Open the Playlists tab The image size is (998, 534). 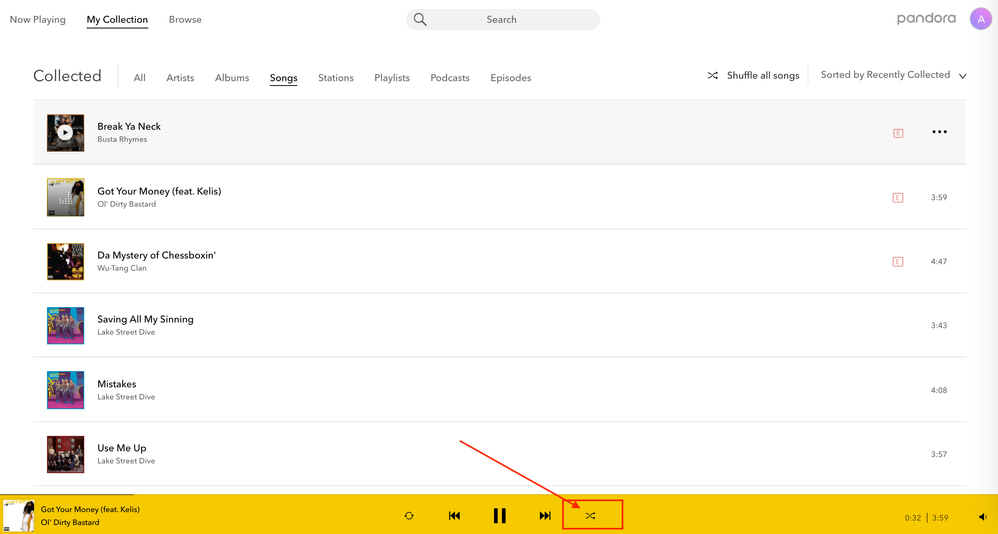pyautogui.click(x=392, y=78)
